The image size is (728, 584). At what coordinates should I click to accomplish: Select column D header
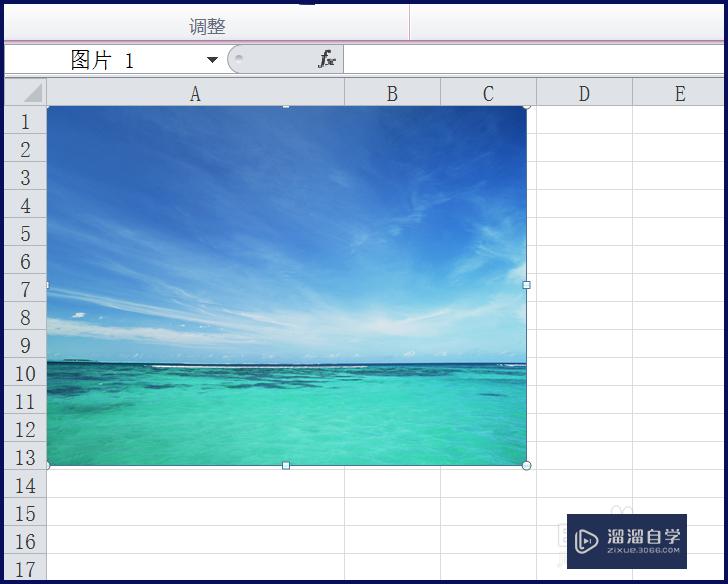point(585,92)
